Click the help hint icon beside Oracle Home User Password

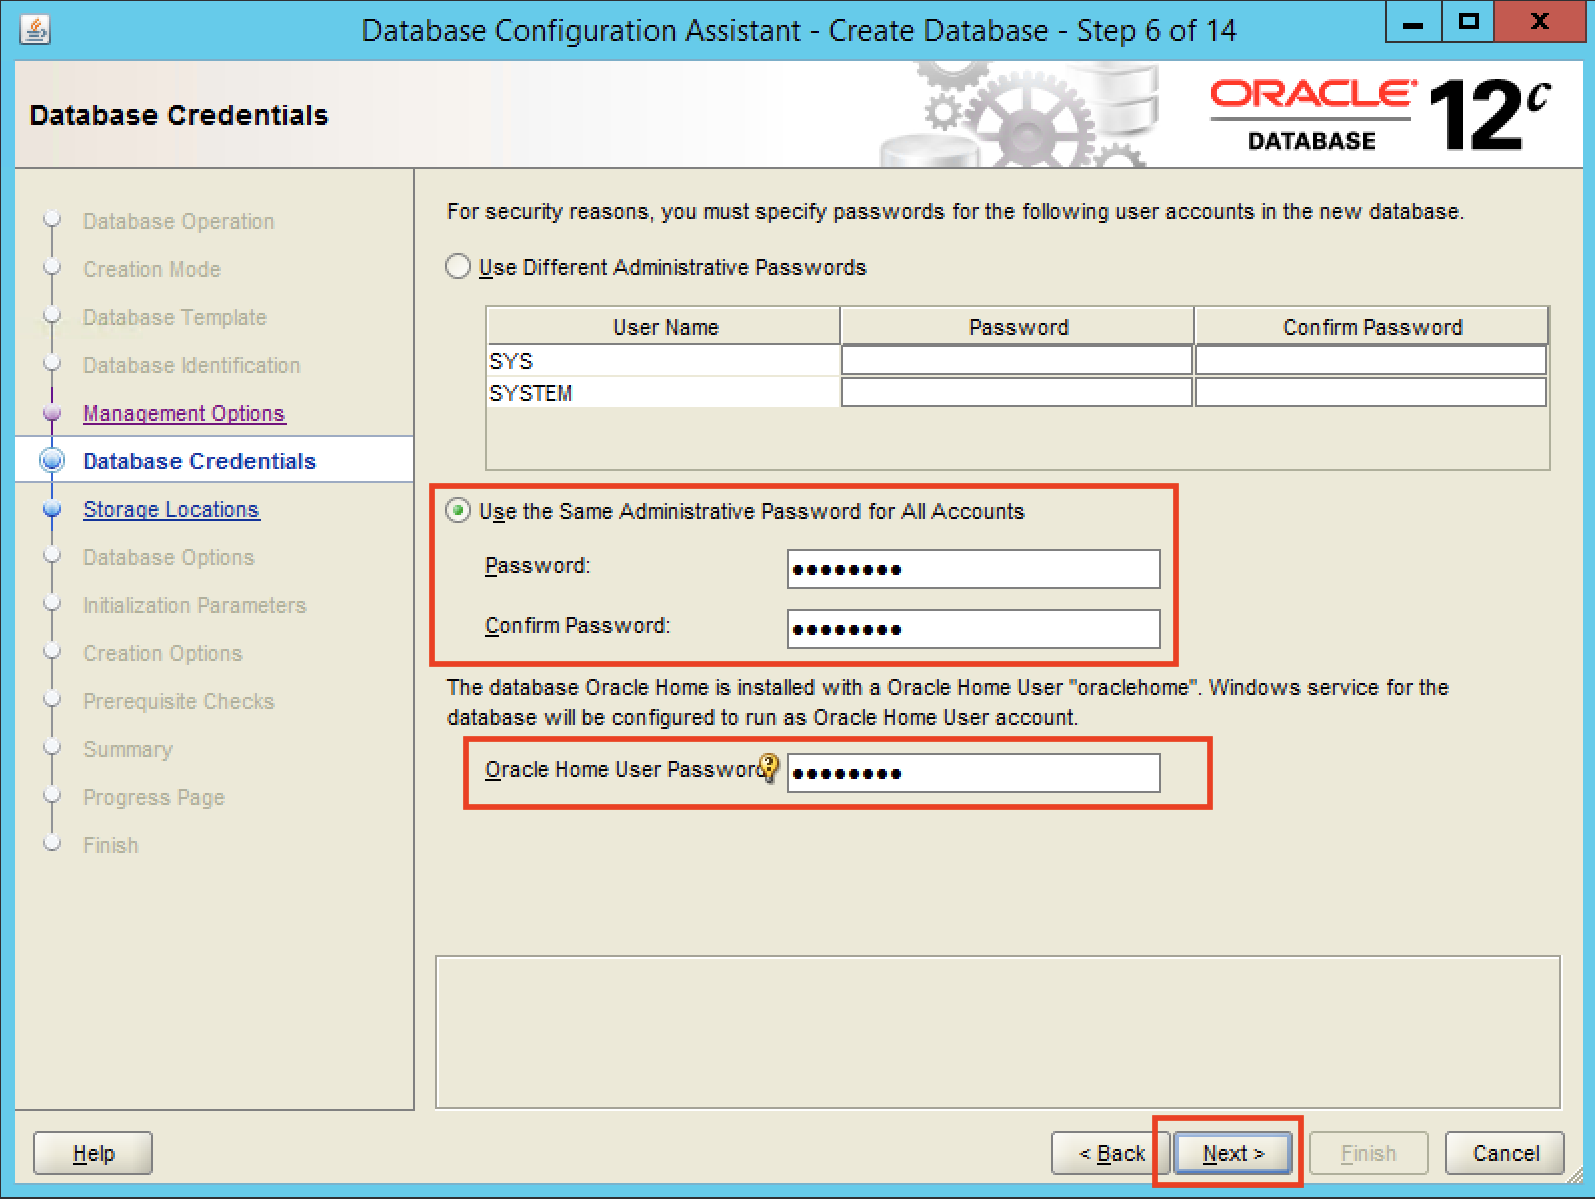[x=768, y=768]
